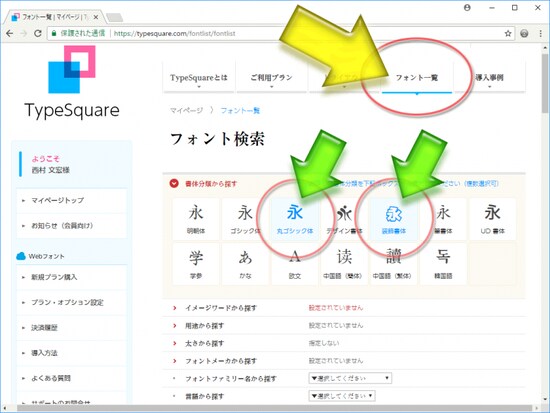
Task: Expand イメージワードから探す row
Action: [344, 308]
